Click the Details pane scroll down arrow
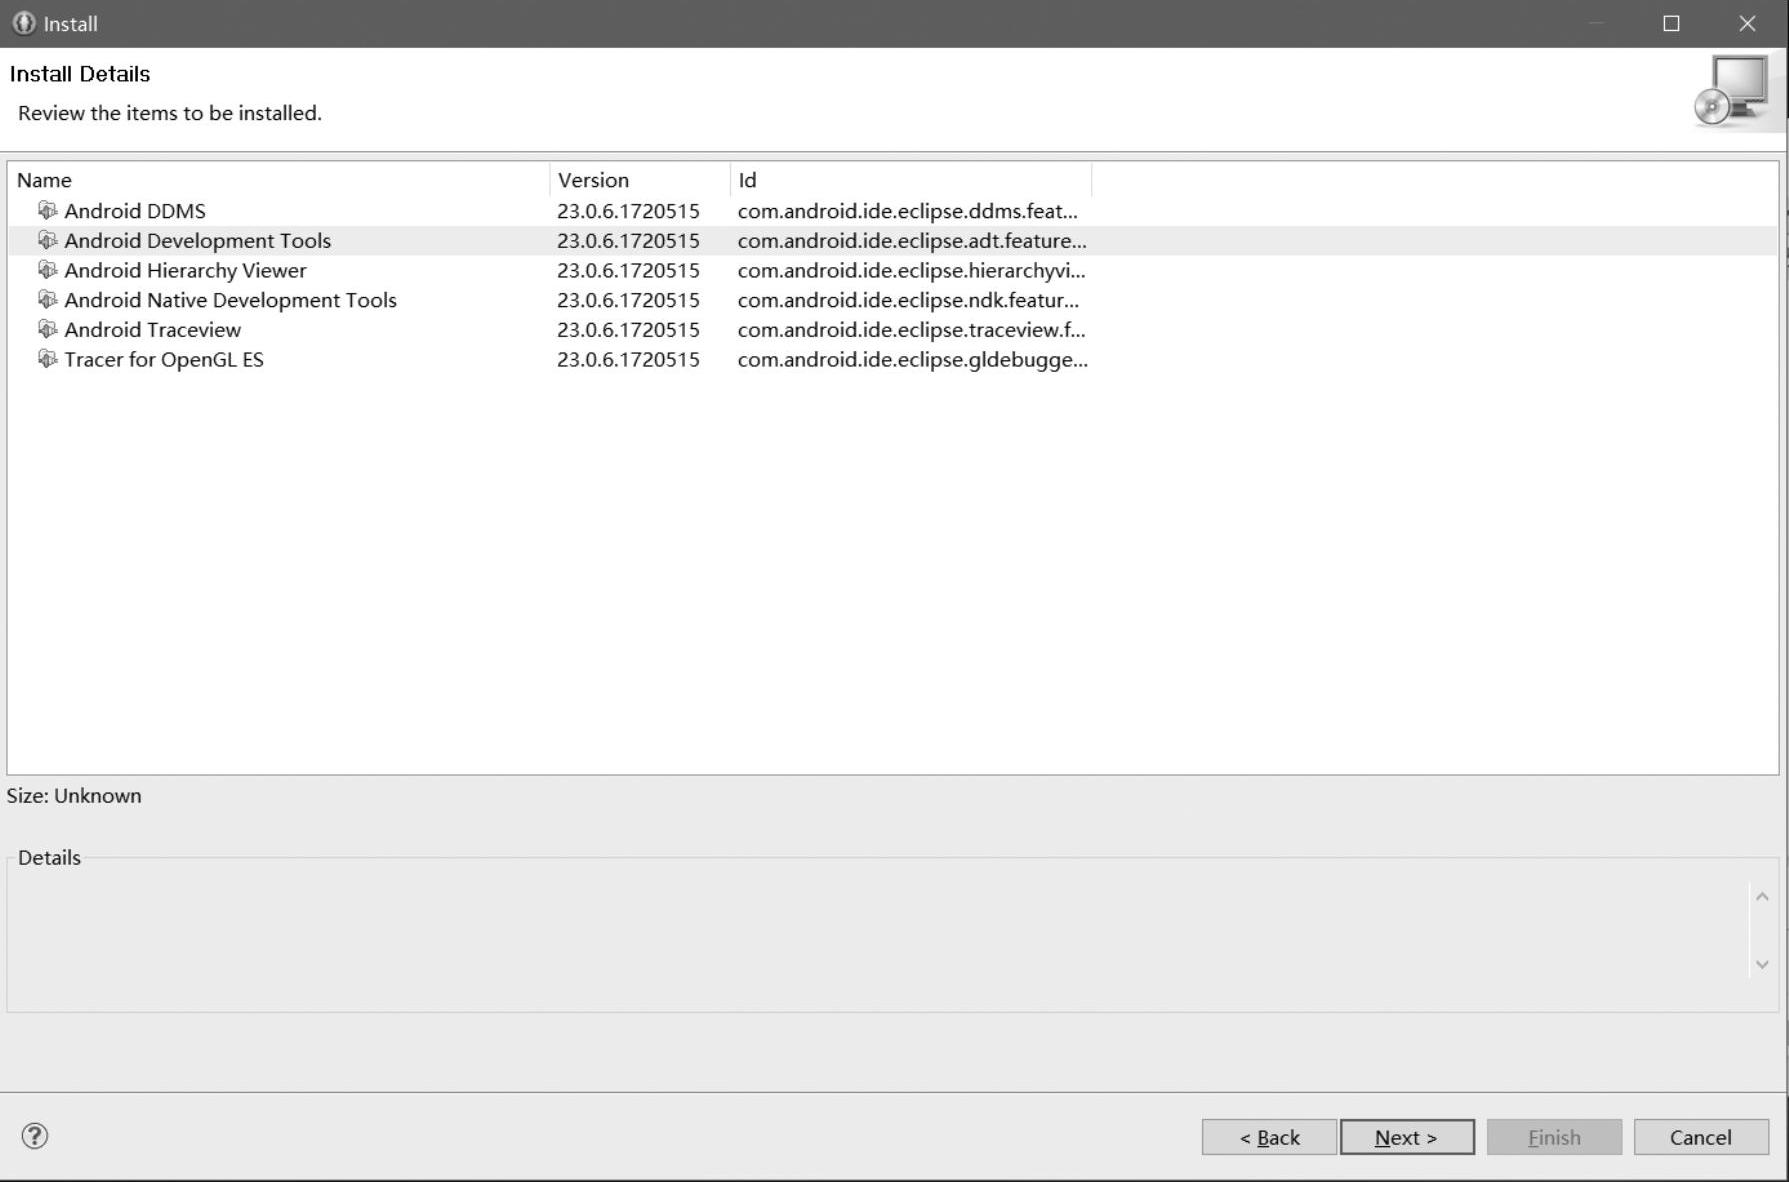This screenshot has width=1789, height=1182. (1762, 964)
